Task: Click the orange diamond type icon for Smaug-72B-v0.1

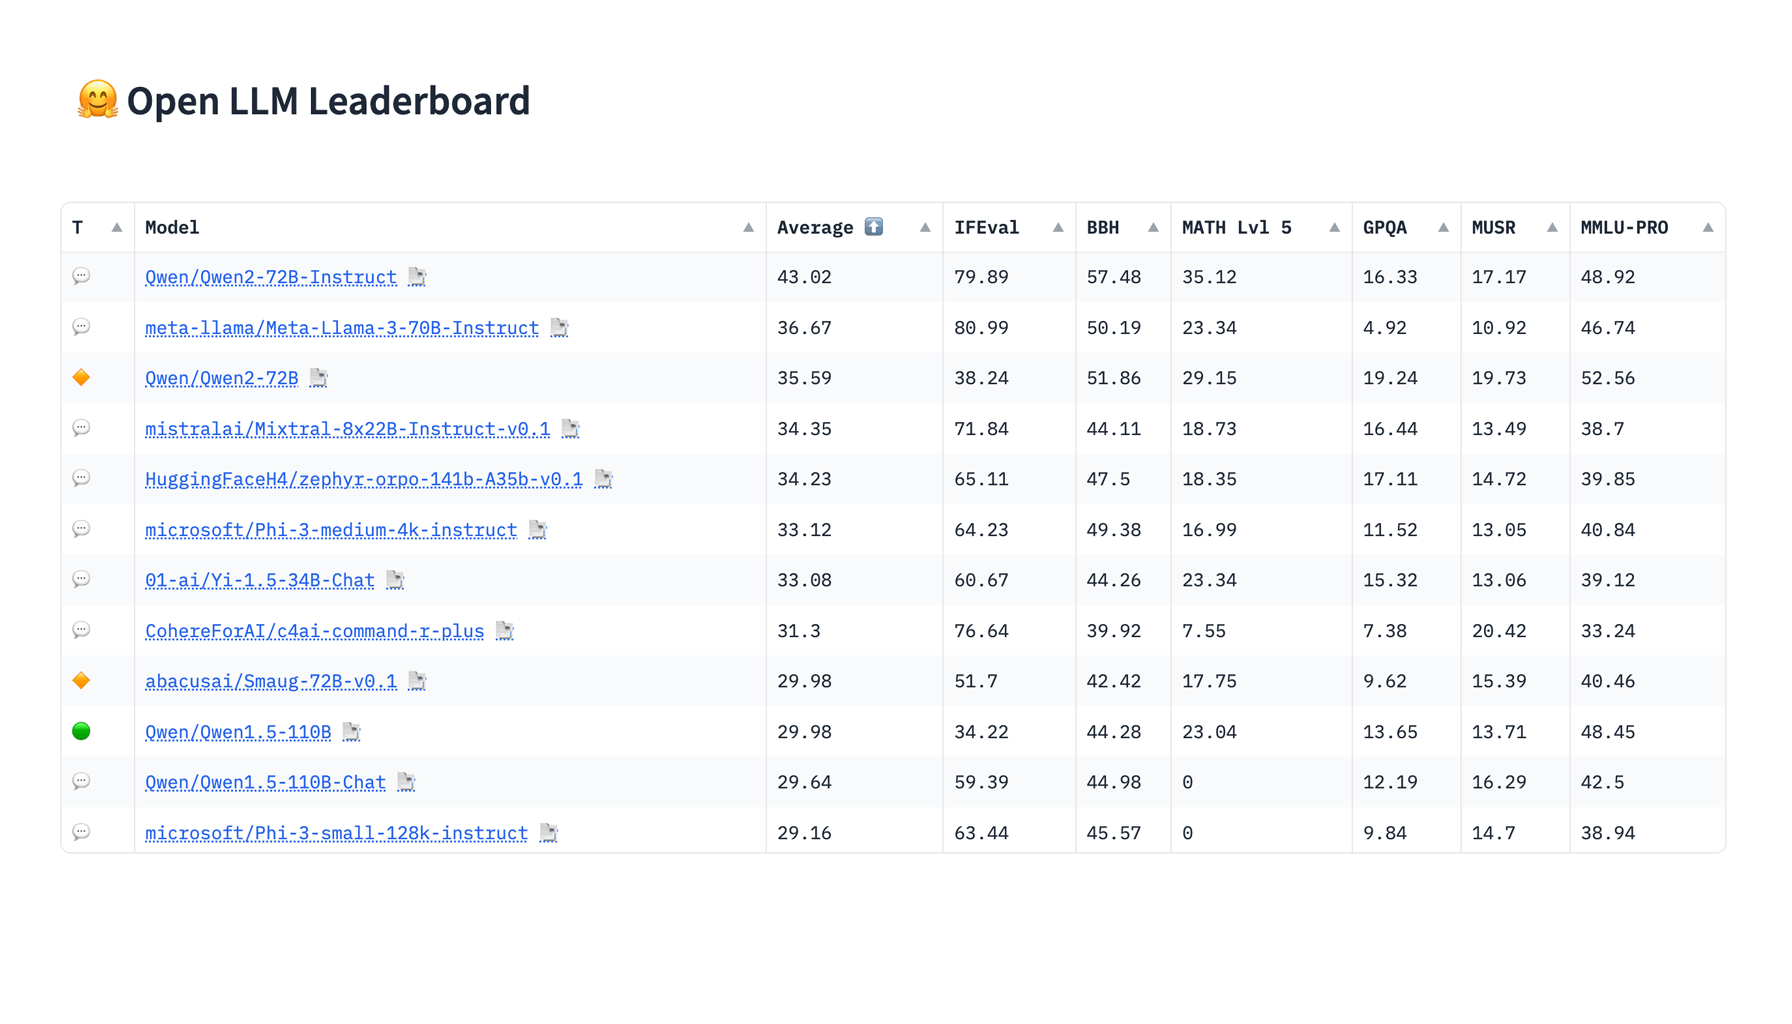Action: coord(82,680)
